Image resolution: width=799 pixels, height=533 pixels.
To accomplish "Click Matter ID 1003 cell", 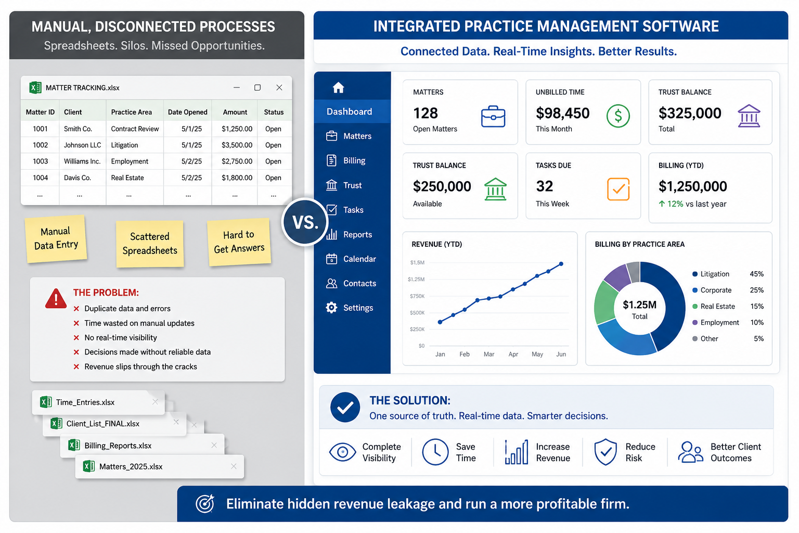I will pyautogui.click(x=40, y=162).
